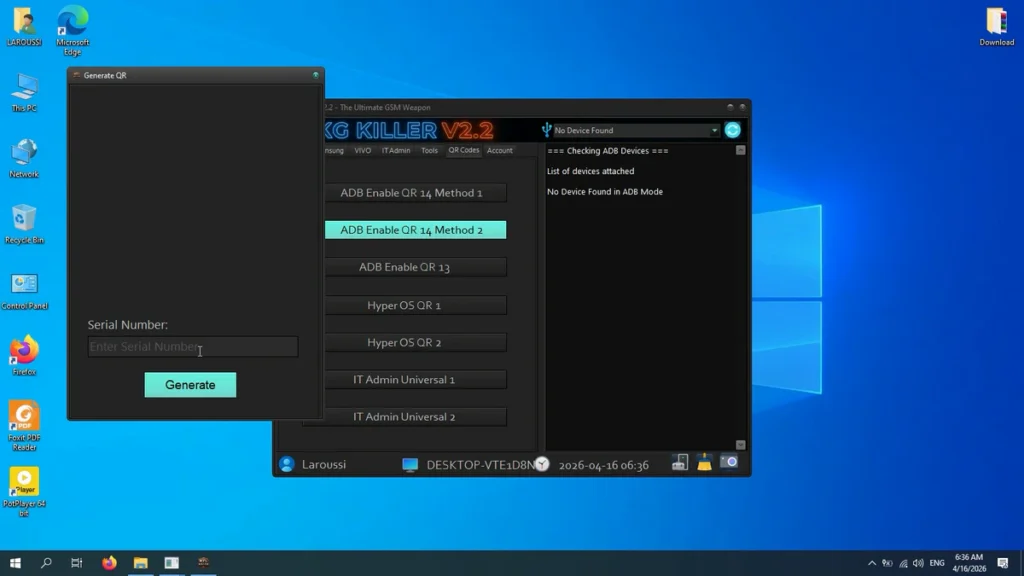Click the USB icon beside device list
The image size is (1024, 576).
pos(546,130)
